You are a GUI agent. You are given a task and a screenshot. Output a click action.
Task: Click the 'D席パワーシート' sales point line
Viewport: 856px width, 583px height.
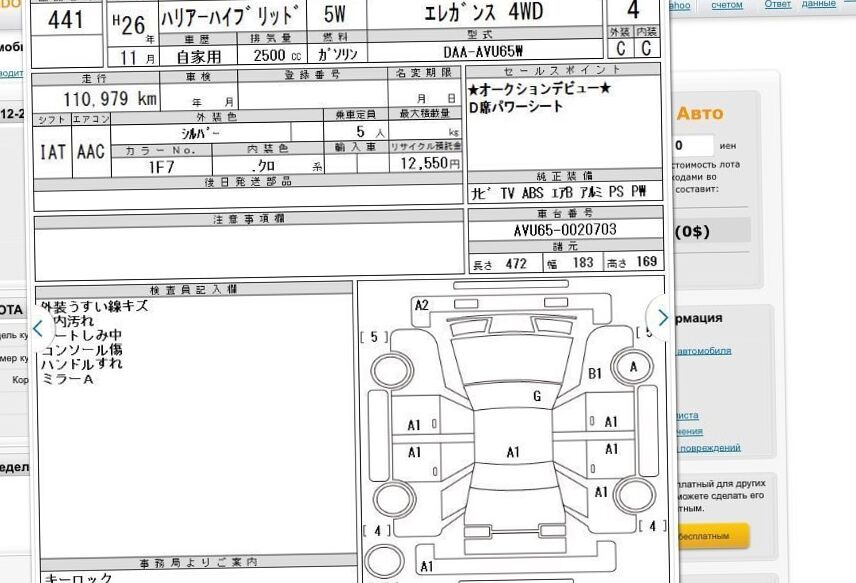(x=515, y=106)
